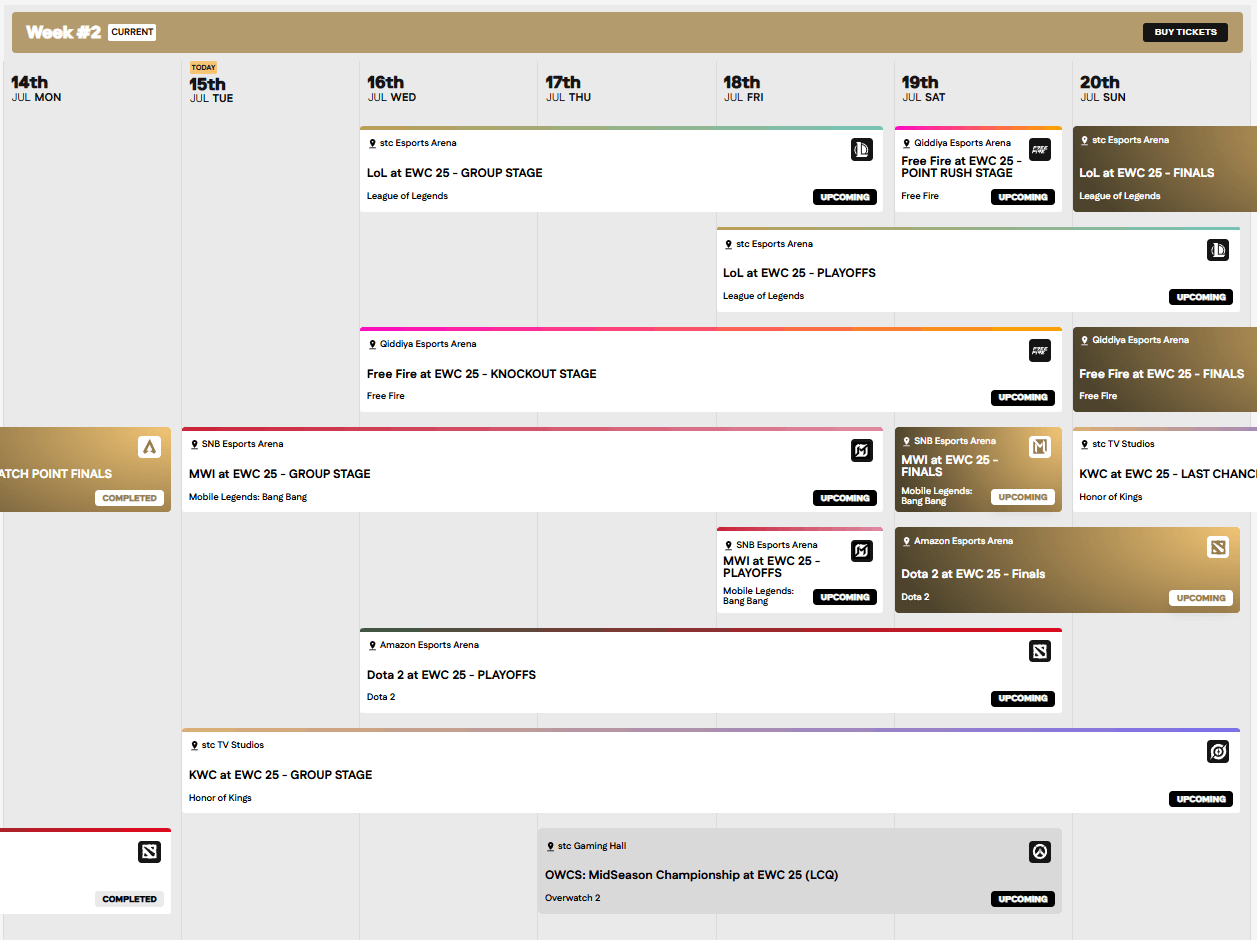Click the location pin on Dota 2 Playoffs card
The width and height of the screenshot is (1257, 940).
[372, 645]
